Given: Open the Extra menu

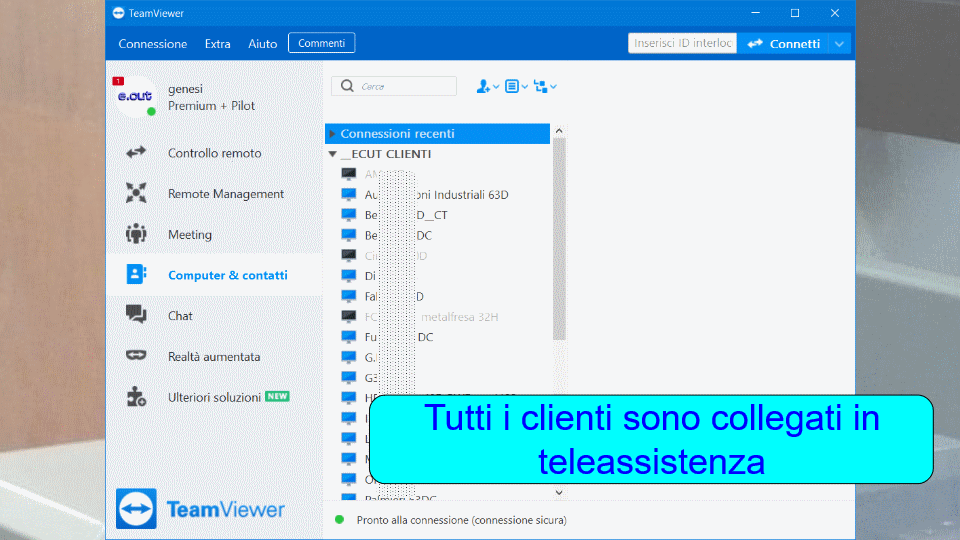Looking at the screenshot, I should [x=217, y=43].
